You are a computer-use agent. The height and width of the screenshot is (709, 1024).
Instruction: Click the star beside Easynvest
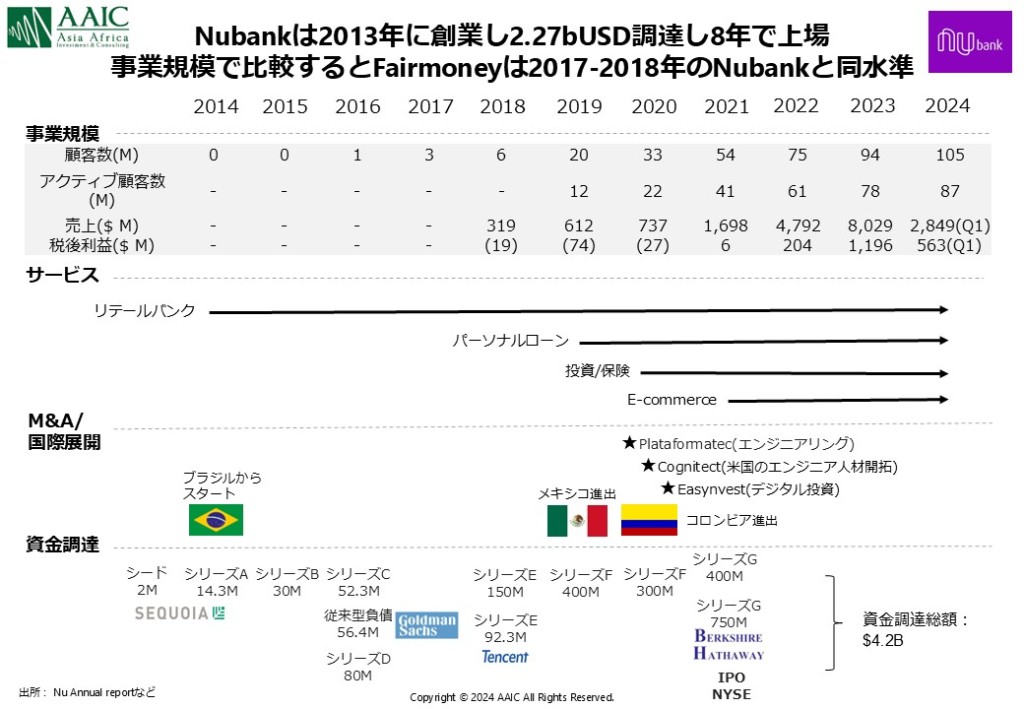668,489
